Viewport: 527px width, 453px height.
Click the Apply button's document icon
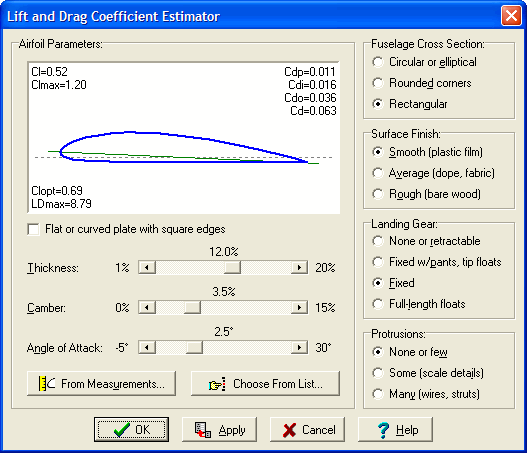203,430
